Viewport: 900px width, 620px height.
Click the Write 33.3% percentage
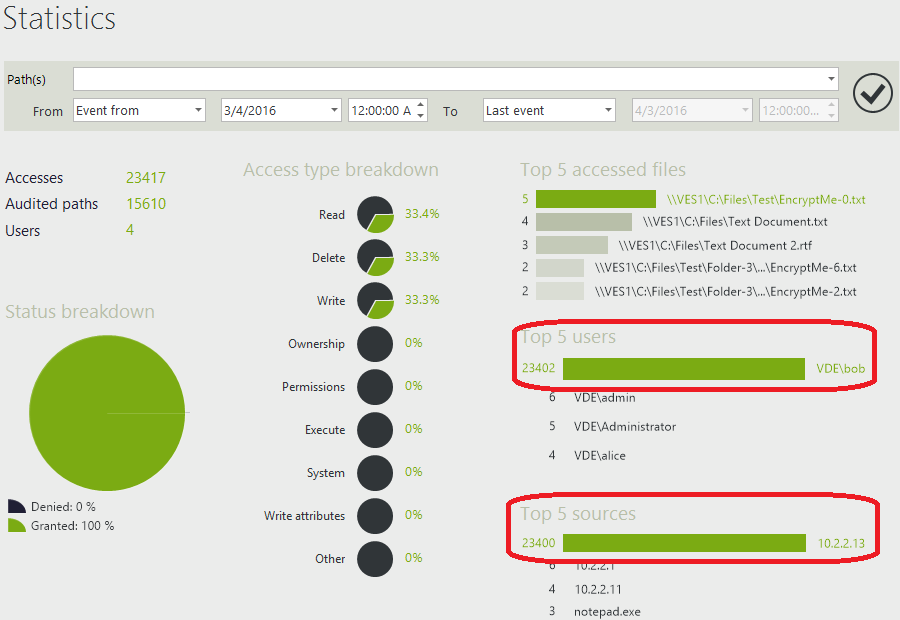click(422, 300)
